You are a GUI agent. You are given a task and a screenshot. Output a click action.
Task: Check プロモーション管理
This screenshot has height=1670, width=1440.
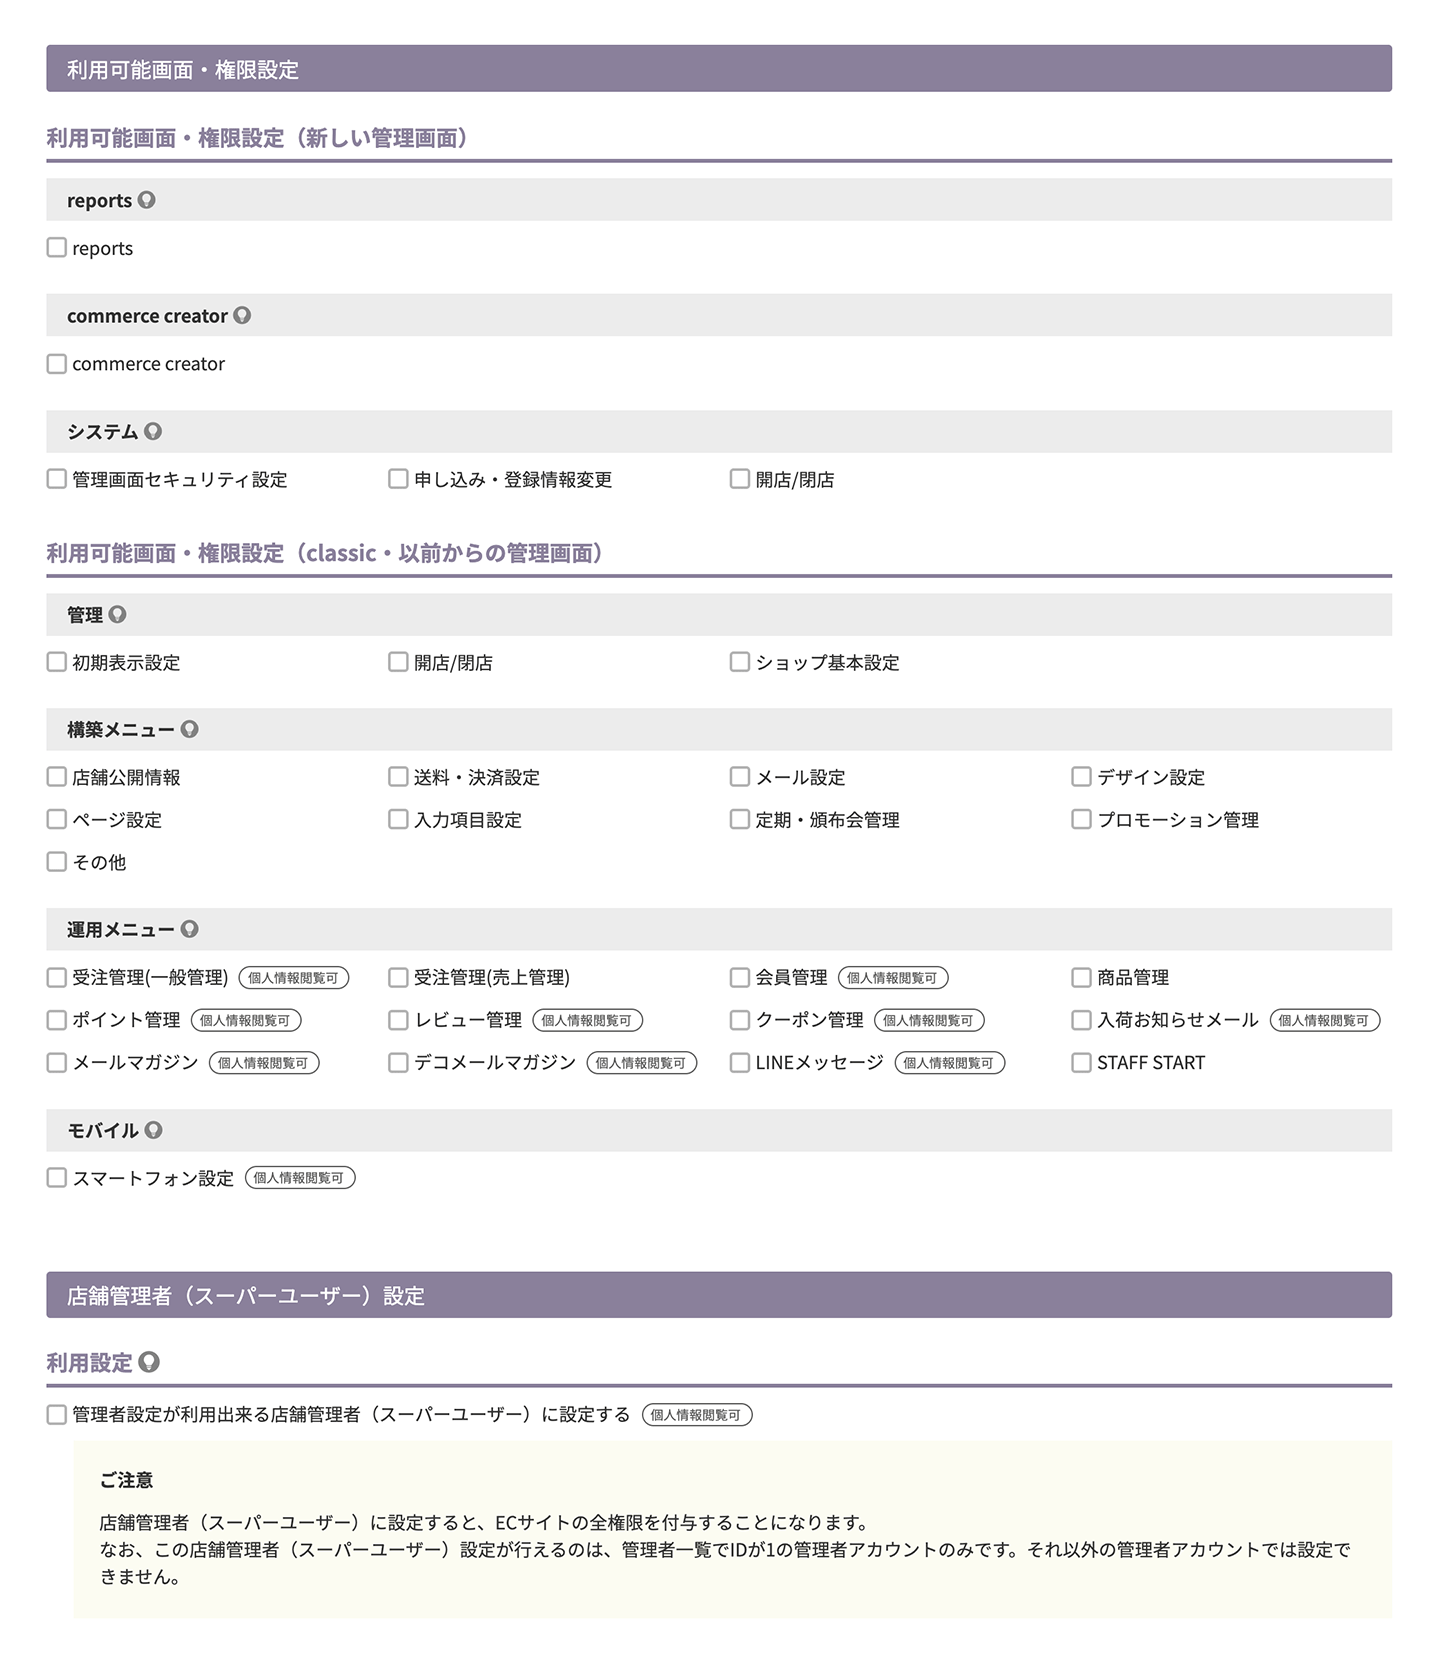click(1081, 819)
